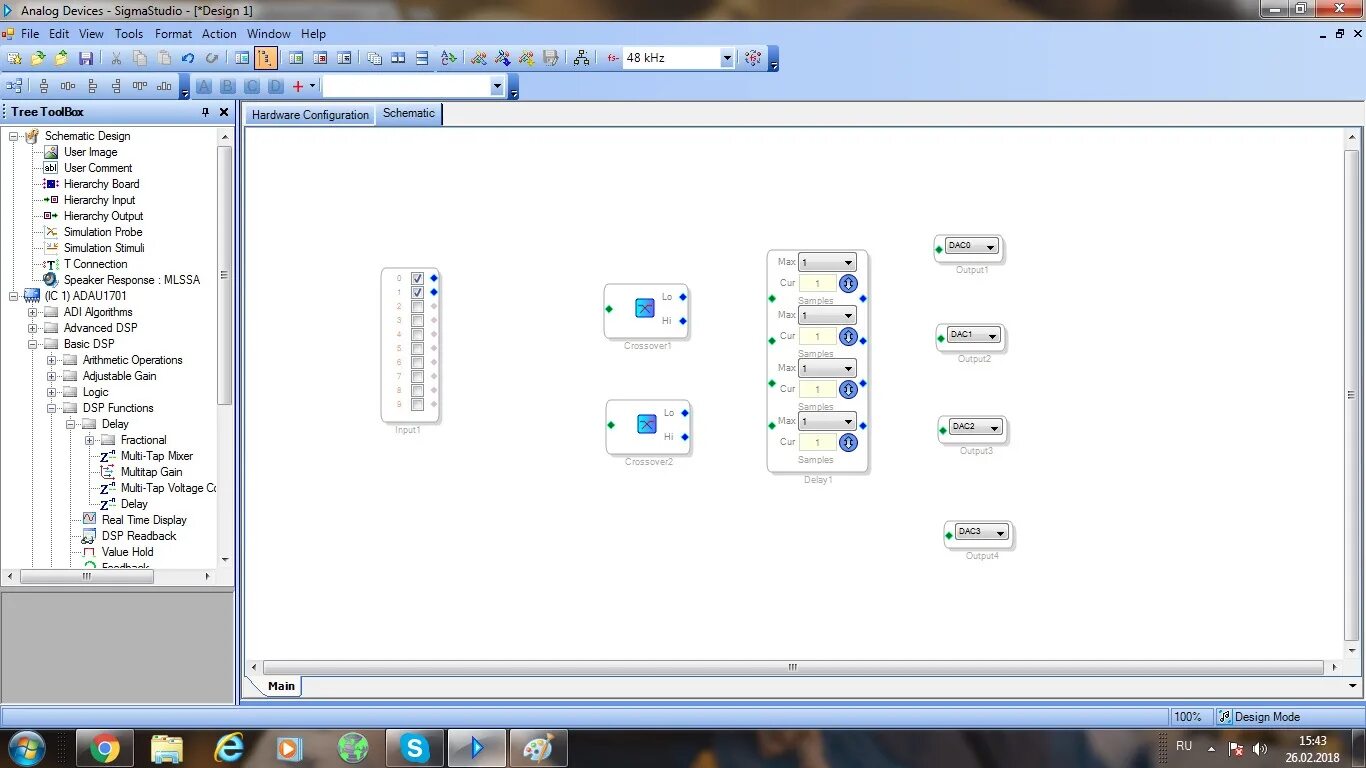Open the Tools menu
1366x768 pixels.
point(129,33)
